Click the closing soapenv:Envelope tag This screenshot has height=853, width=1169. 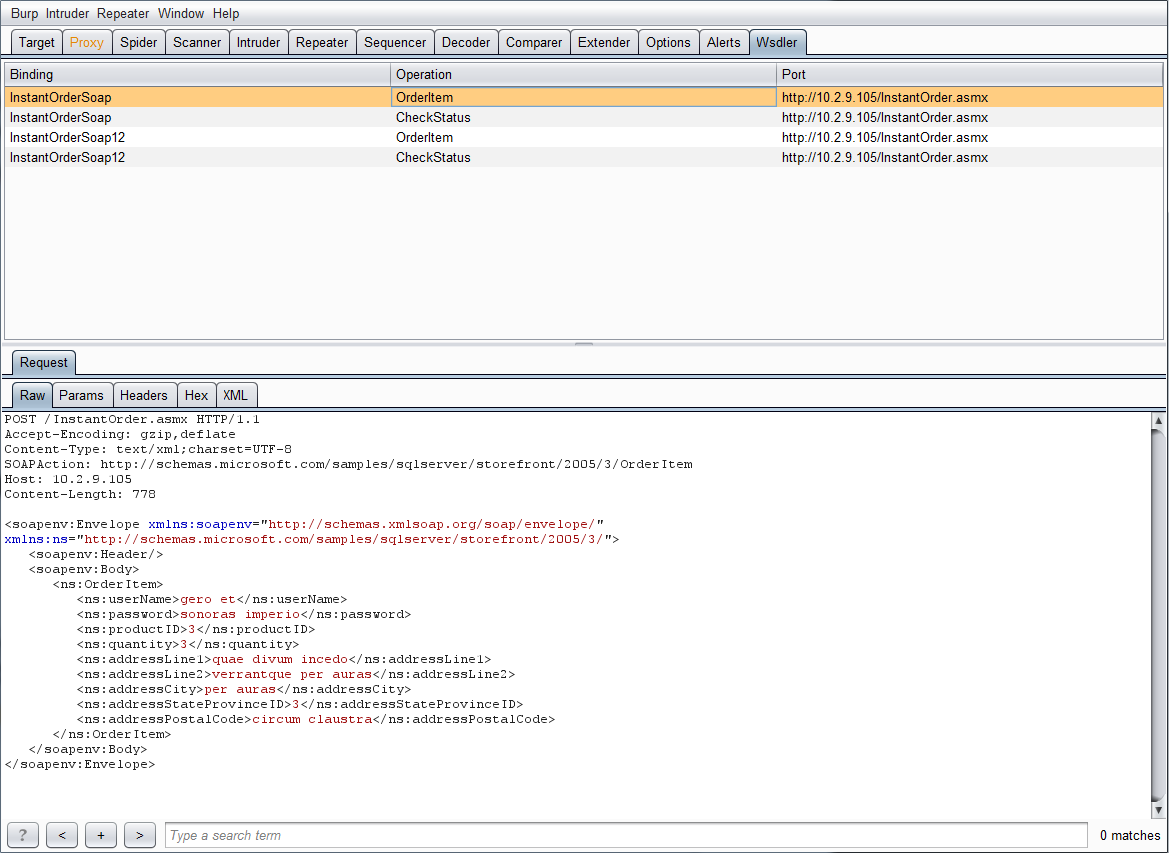[80, 764]
